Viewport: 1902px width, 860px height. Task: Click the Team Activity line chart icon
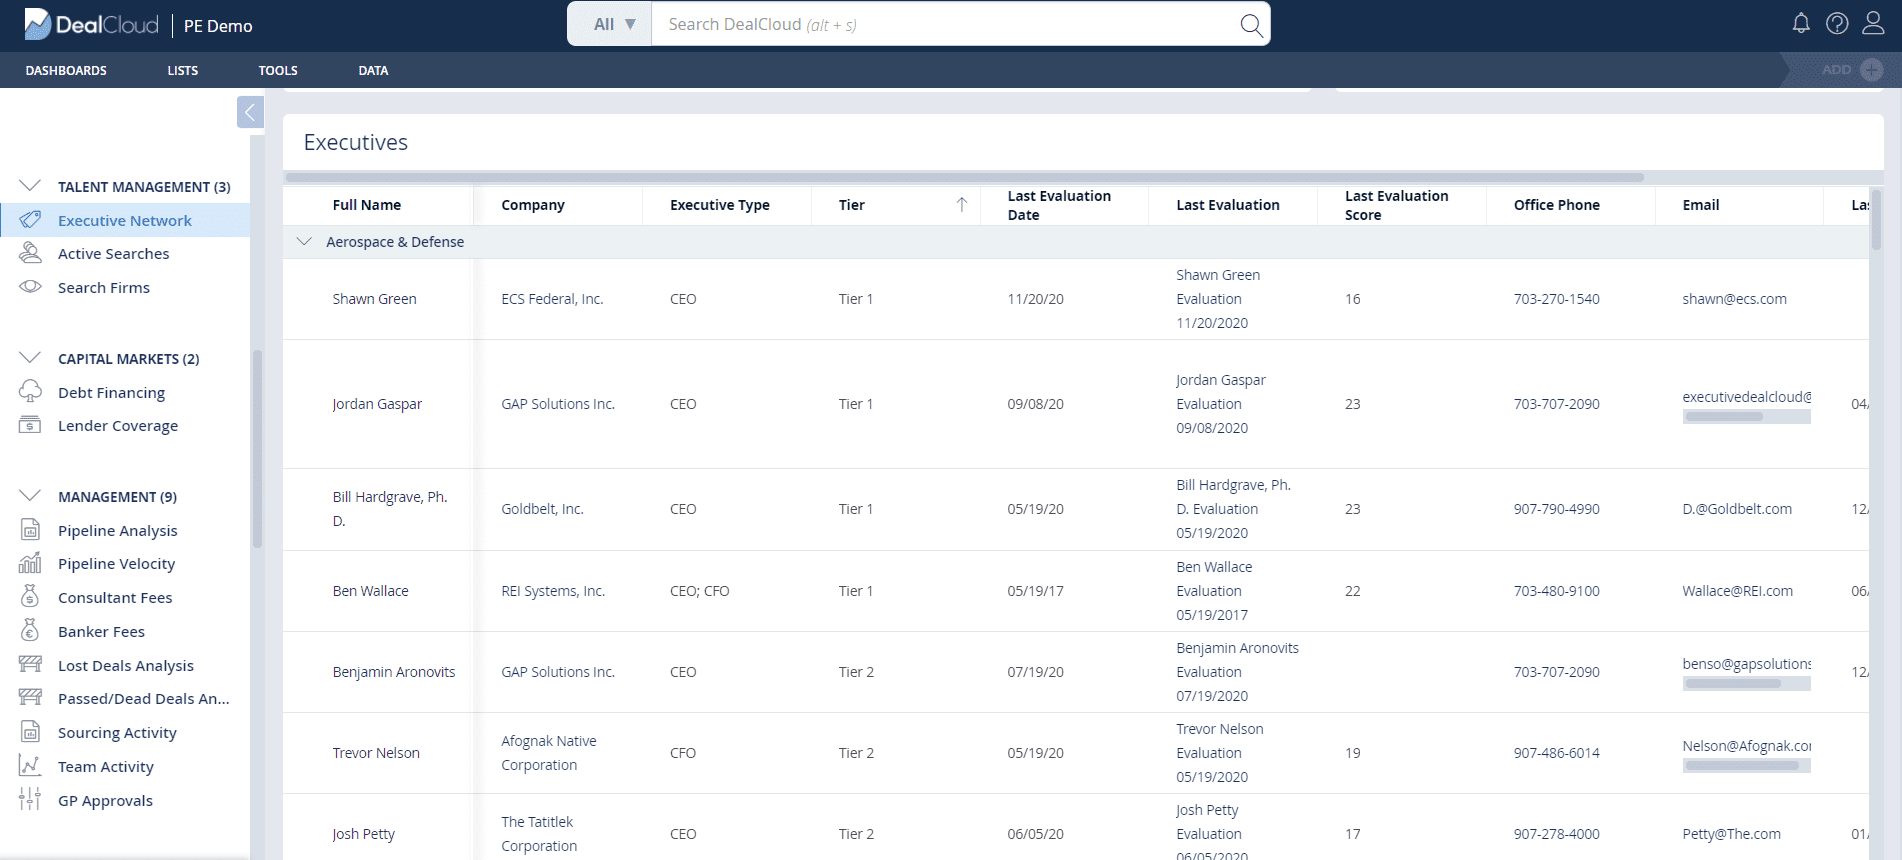point(30,766)
